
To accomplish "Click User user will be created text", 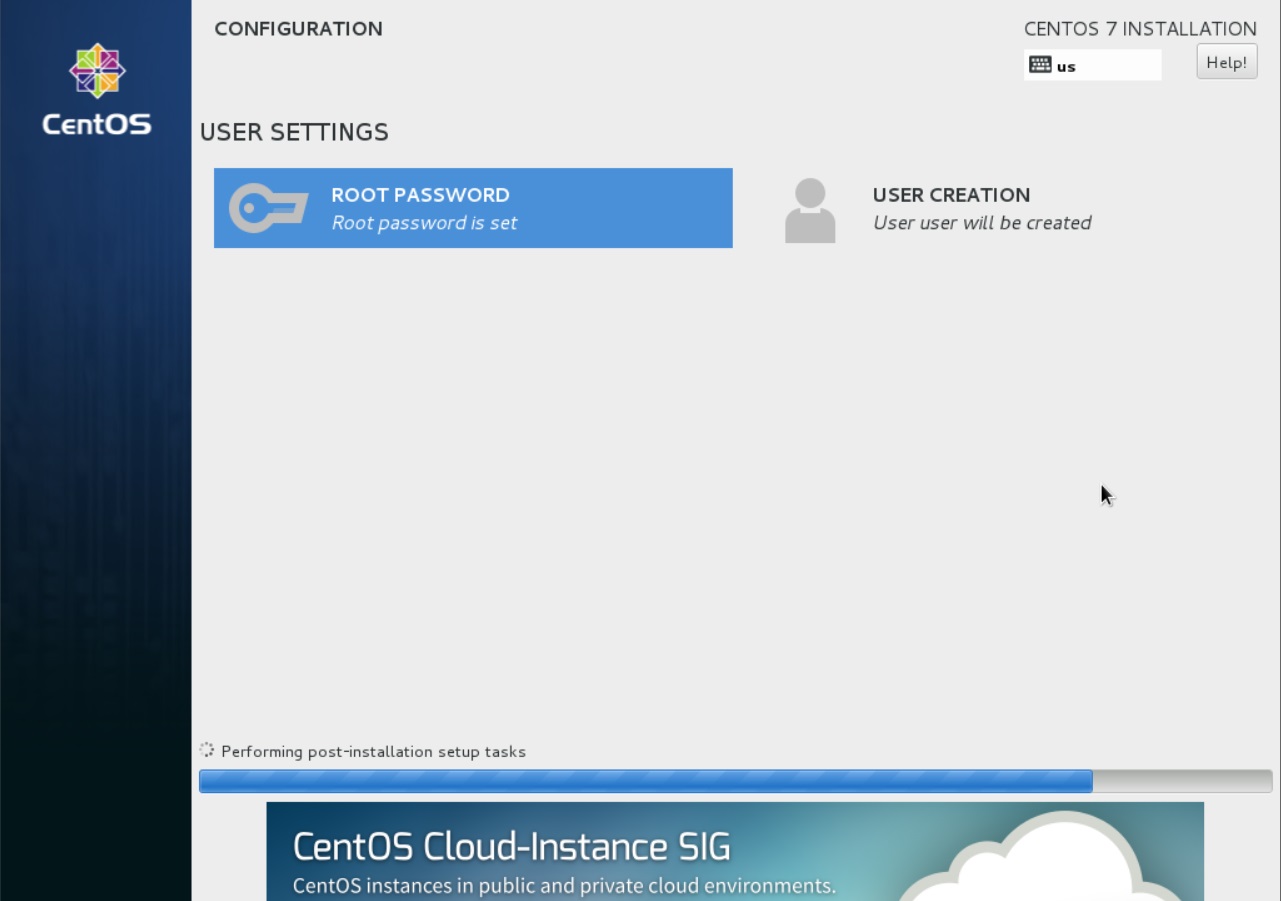I will click(x=981, y=222).
